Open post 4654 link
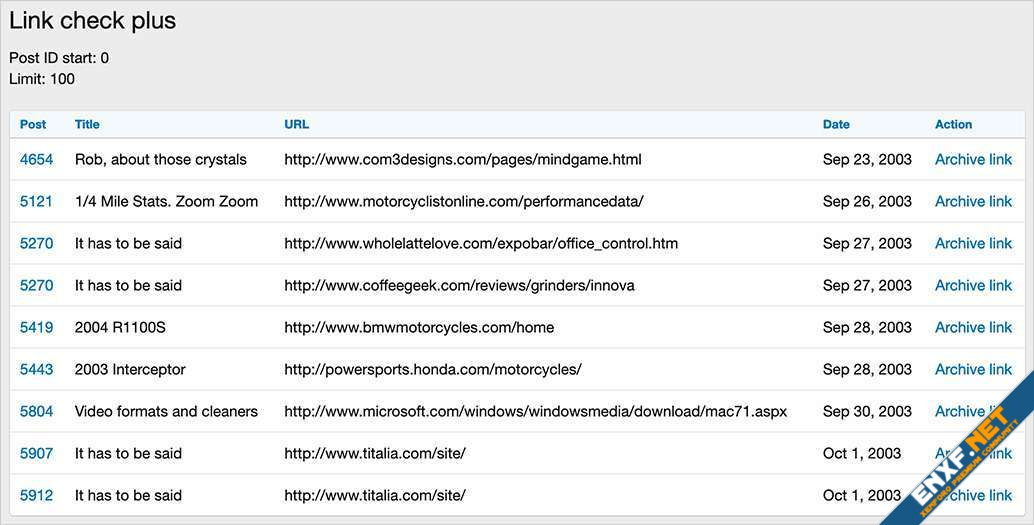1034x525 pixels. click(36, 159)
